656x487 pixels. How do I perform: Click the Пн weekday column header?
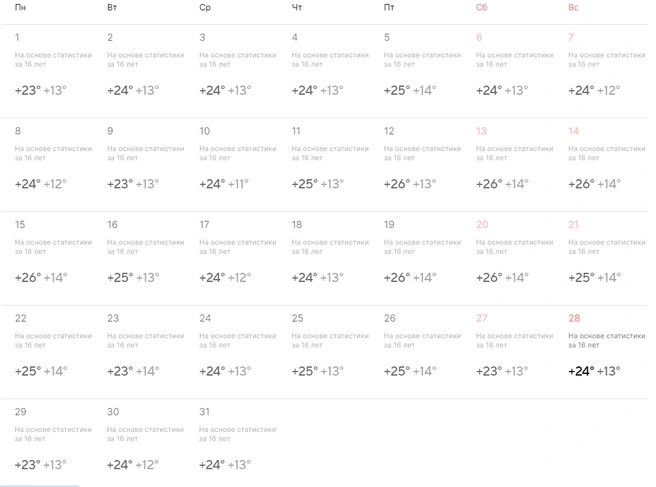coord(20,8)
